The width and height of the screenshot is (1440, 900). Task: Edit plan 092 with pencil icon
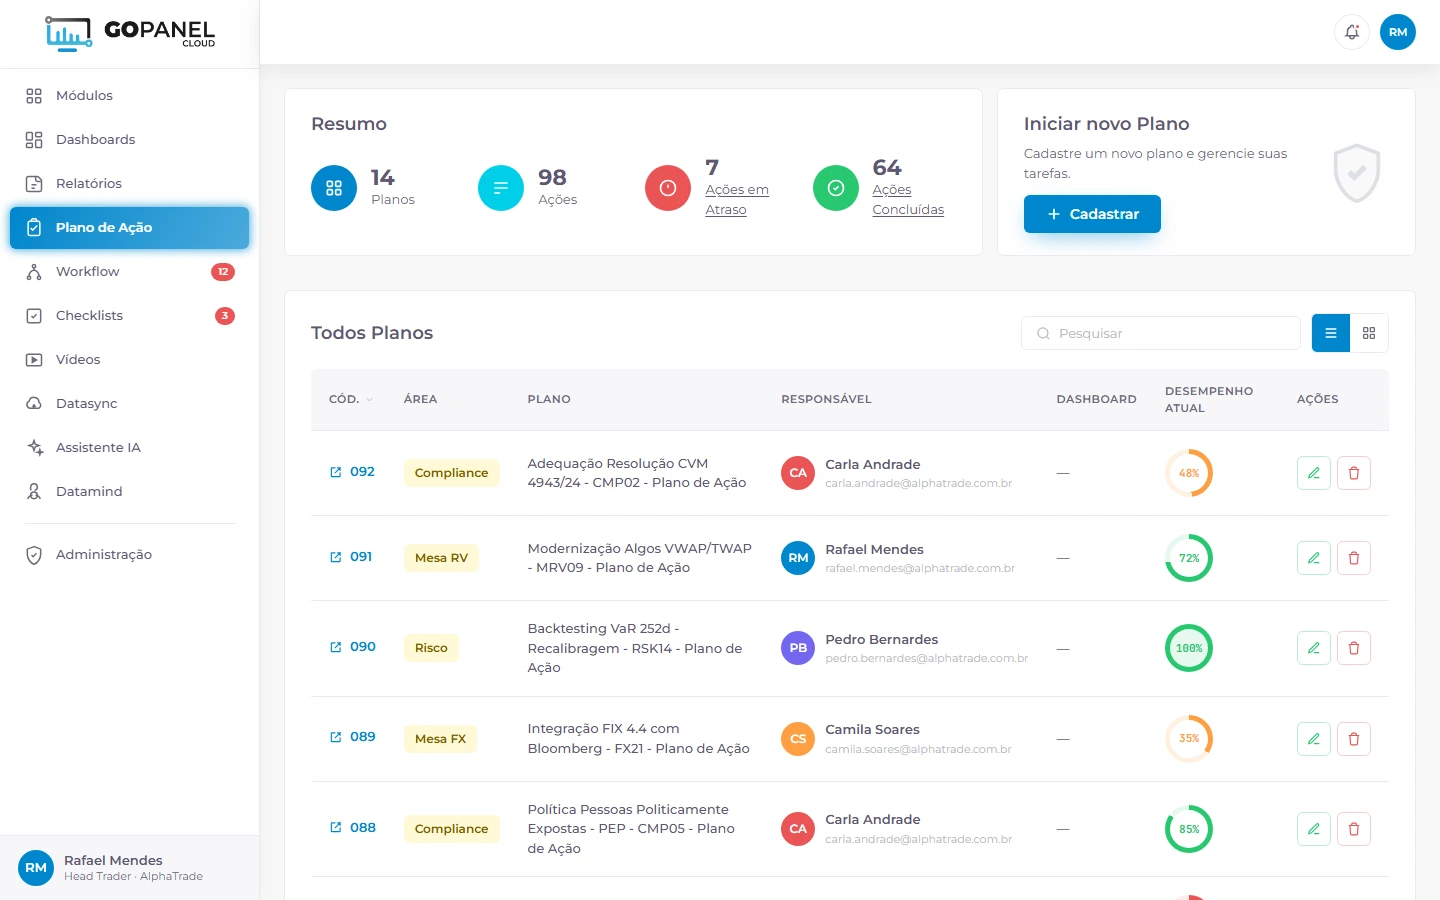(x=1314, y=473)
